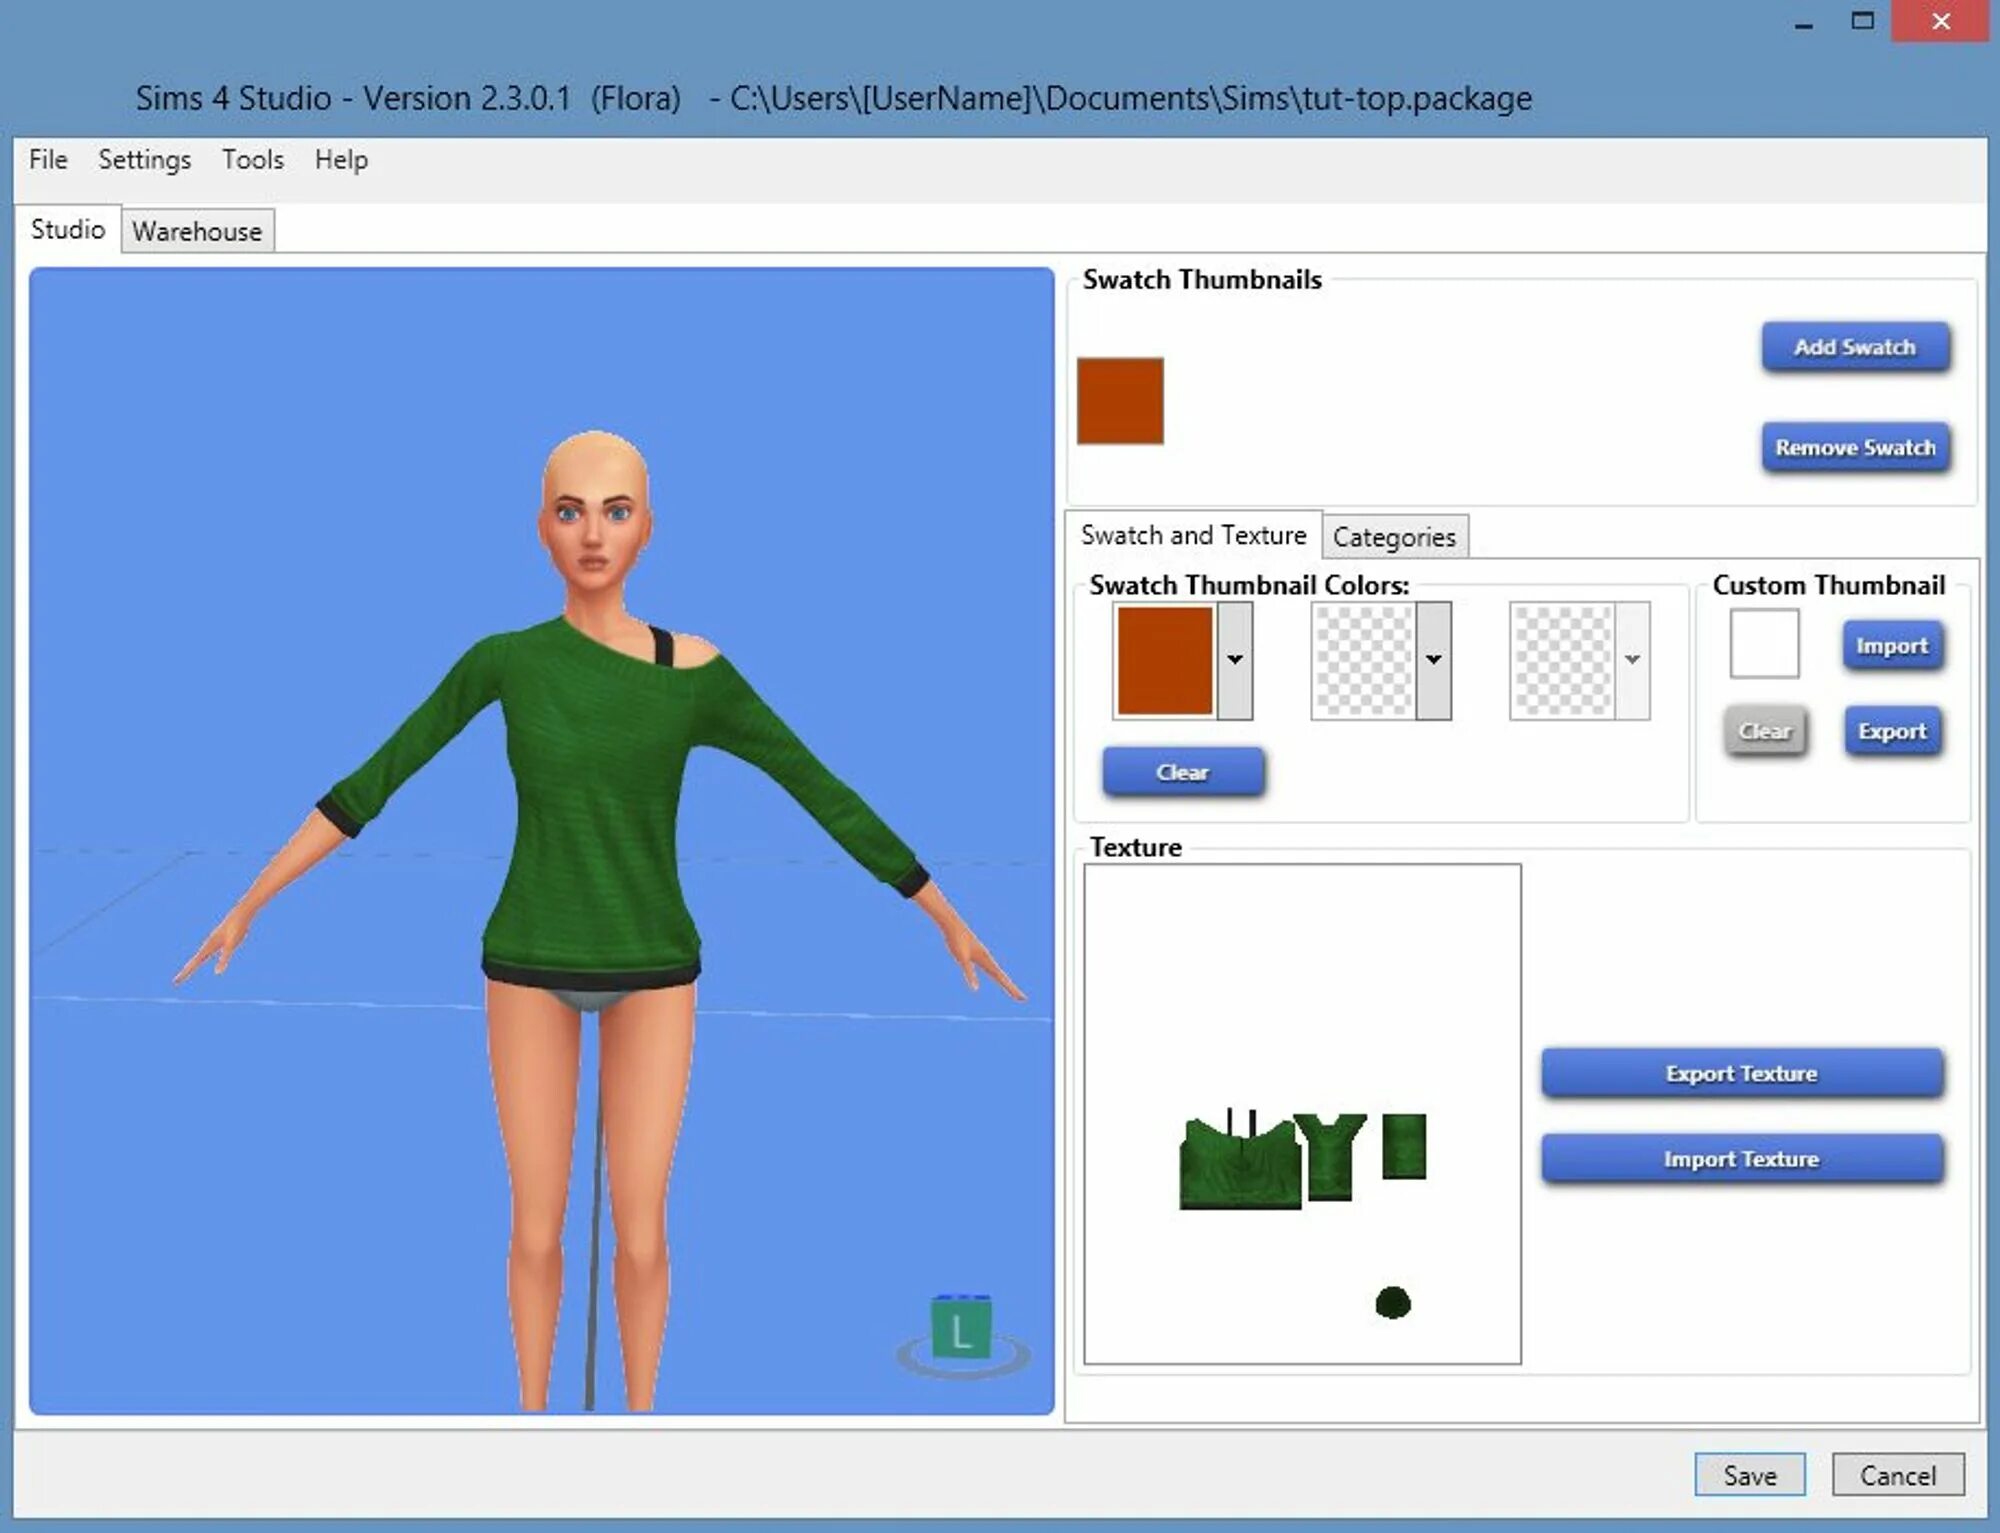
Task: Export the current texture
Action: (x=1741, y=1073)
